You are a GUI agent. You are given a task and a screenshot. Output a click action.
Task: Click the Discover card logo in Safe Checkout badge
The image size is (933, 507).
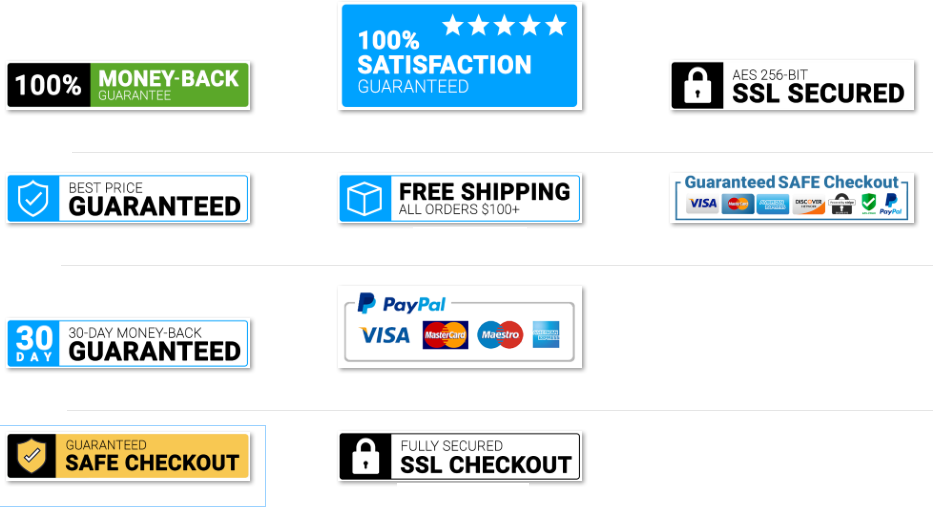[x=809, y=204]
